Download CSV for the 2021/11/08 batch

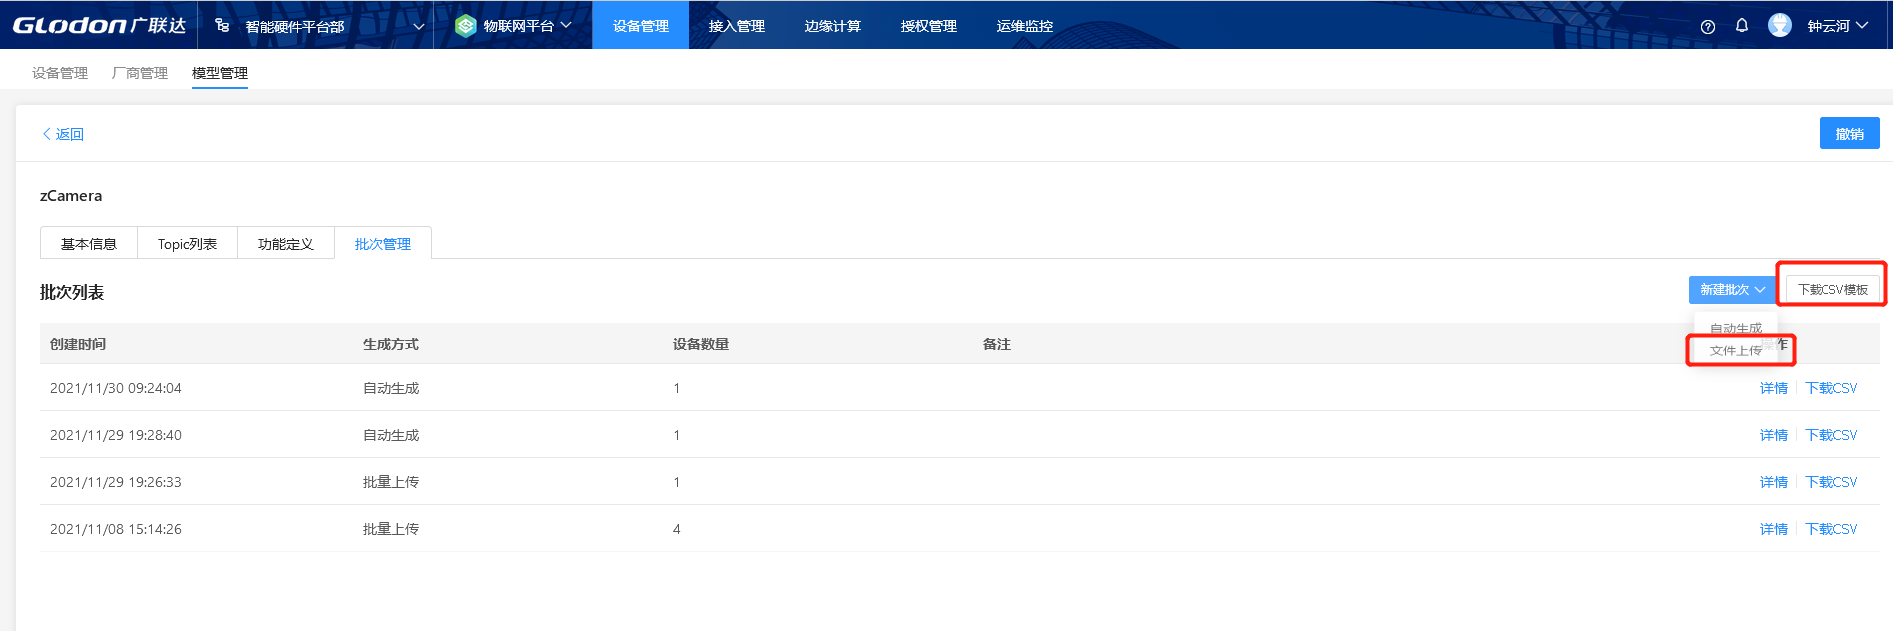1831,529
